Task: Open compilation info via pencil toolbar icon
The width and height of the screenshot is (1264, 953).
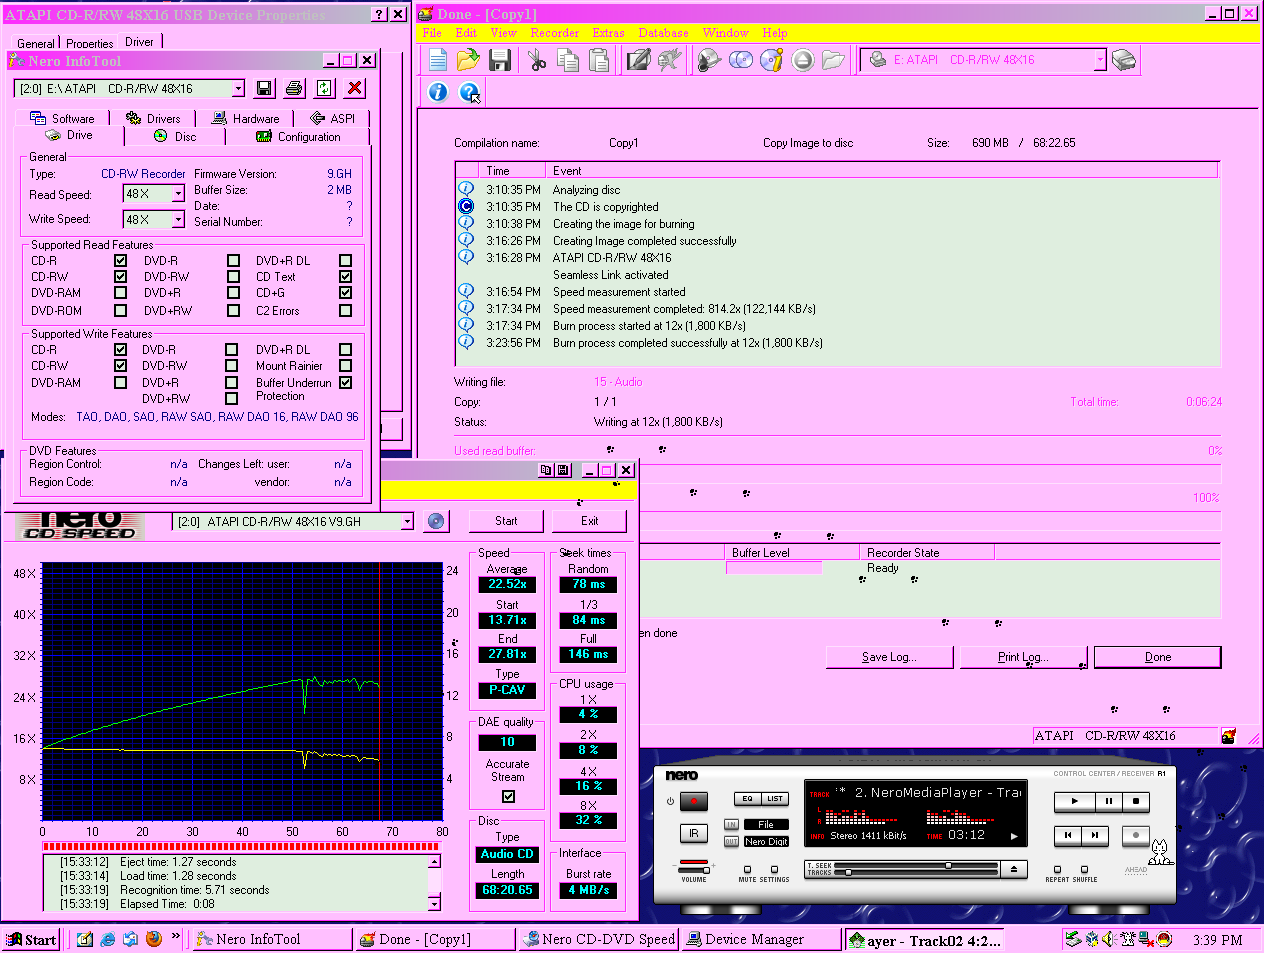Action: [638, 60]
